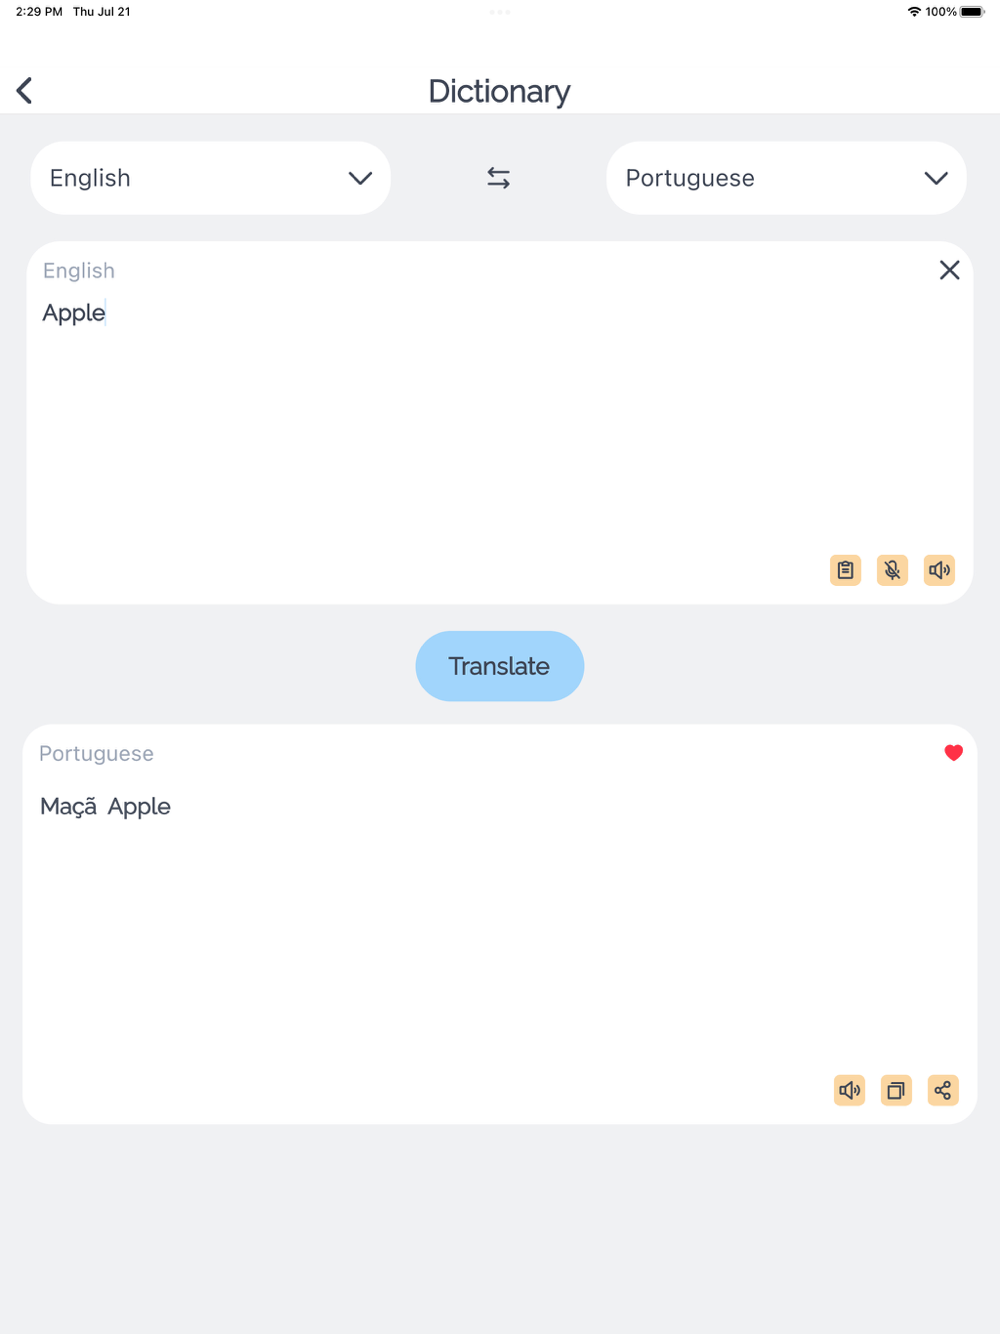The width and height of the screenshot is (1000, 1334).
Task: Open the English source language dropdown
Action: pyautogui.click(x=211, y=178)
